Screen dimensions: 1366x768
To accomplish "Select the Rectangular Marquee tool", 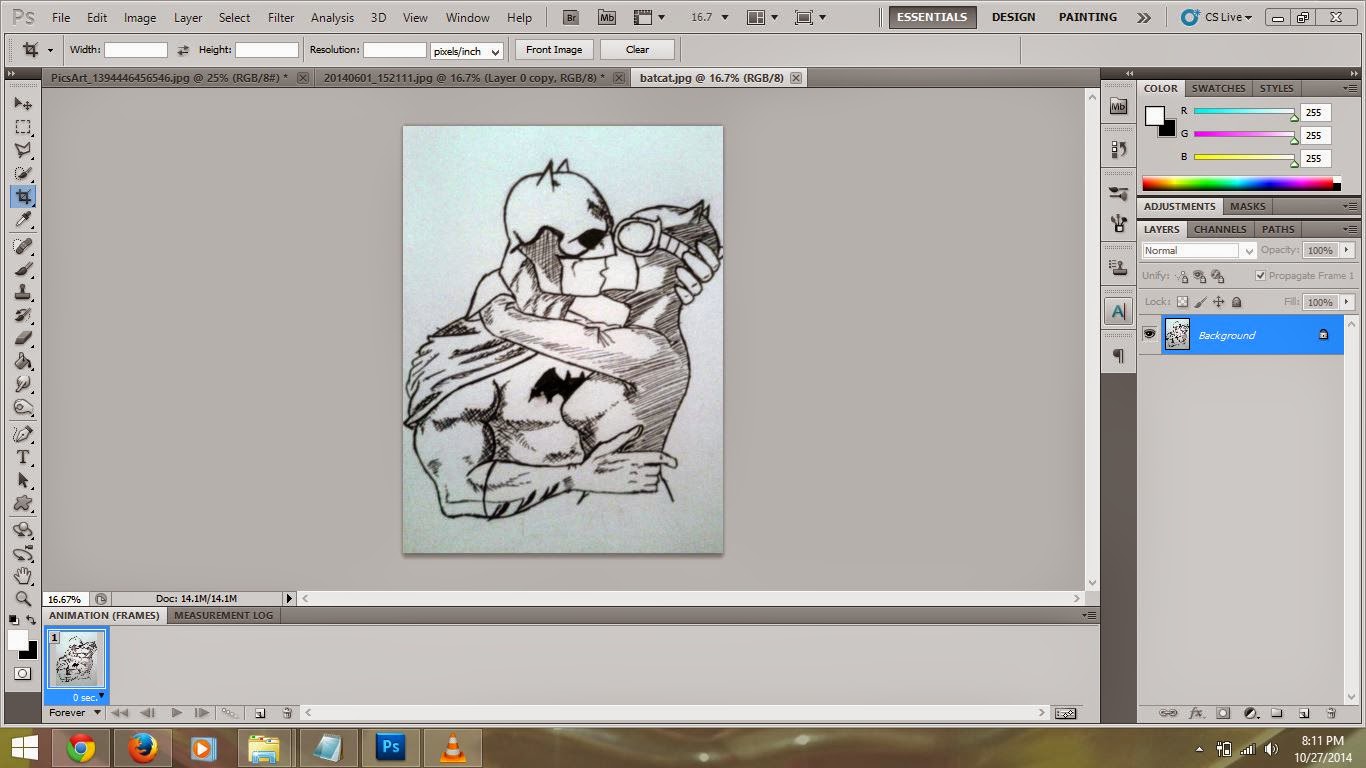I will pyautogui.click(x=23, y=127).
